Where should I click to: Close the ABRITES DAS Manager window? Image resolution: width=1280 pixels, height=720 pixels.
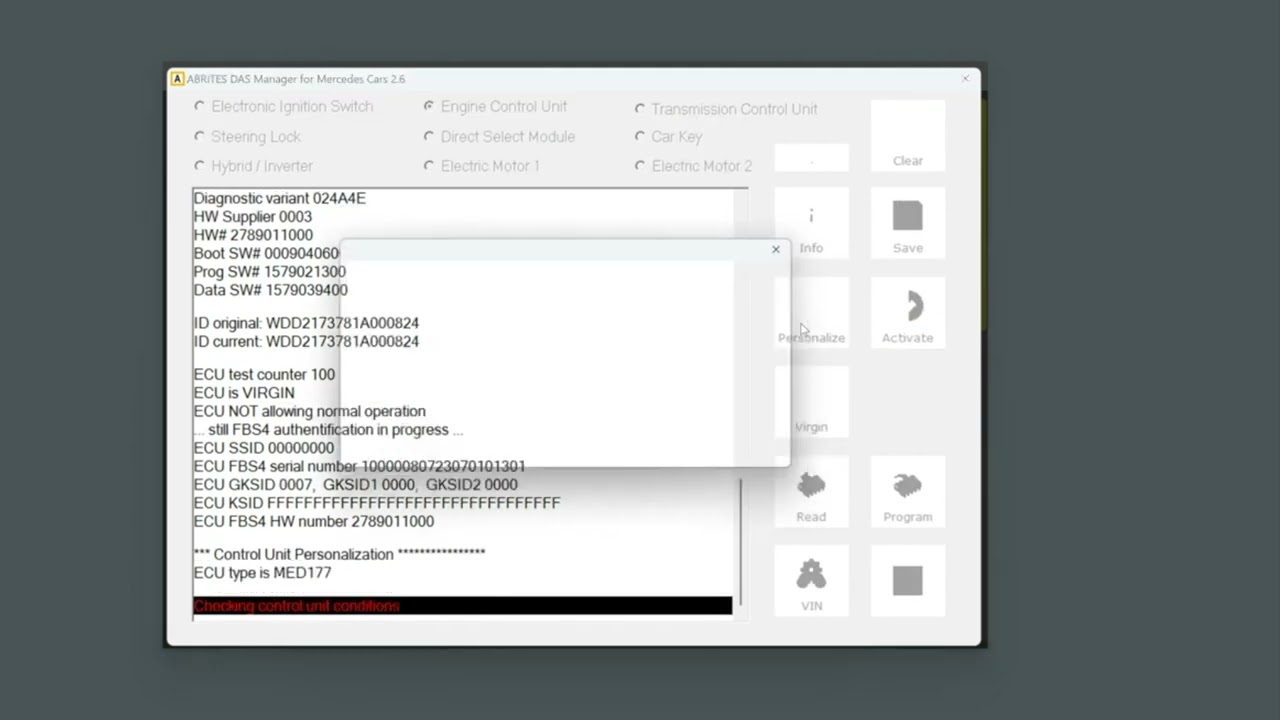pos(965,79)
